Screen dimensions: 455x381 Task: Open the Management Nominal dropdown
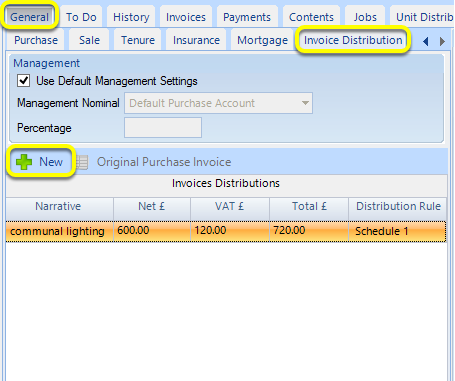coord(218,103)
